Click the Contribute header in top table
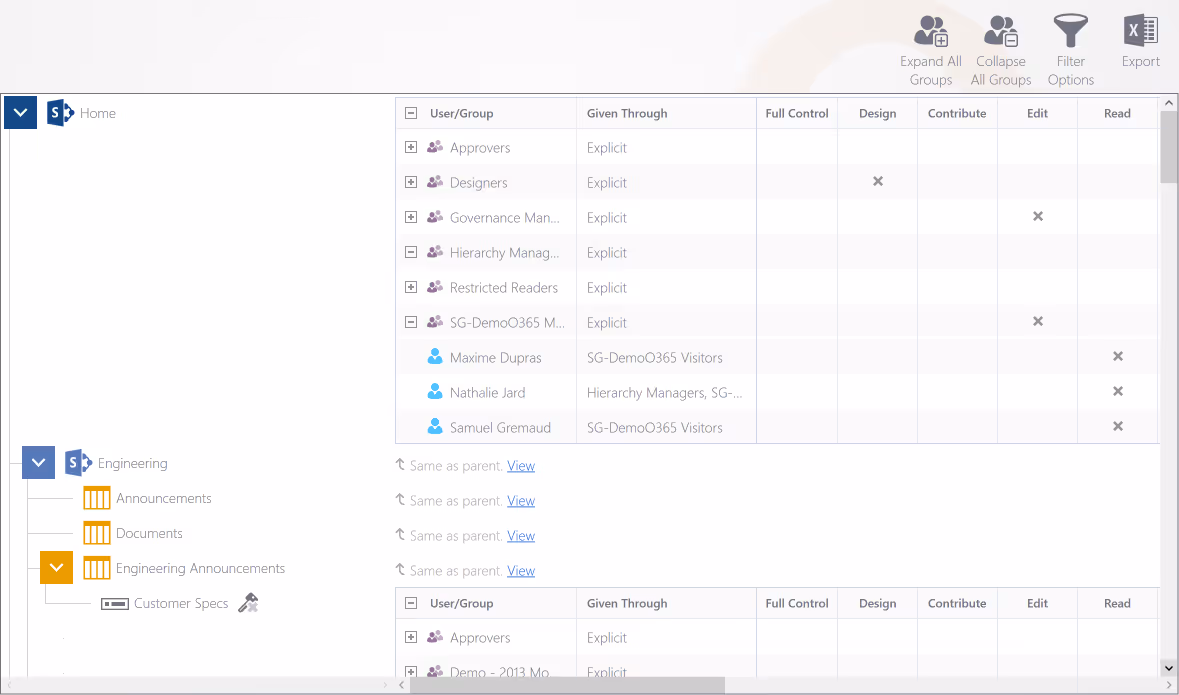 click(x=957, y=113)
